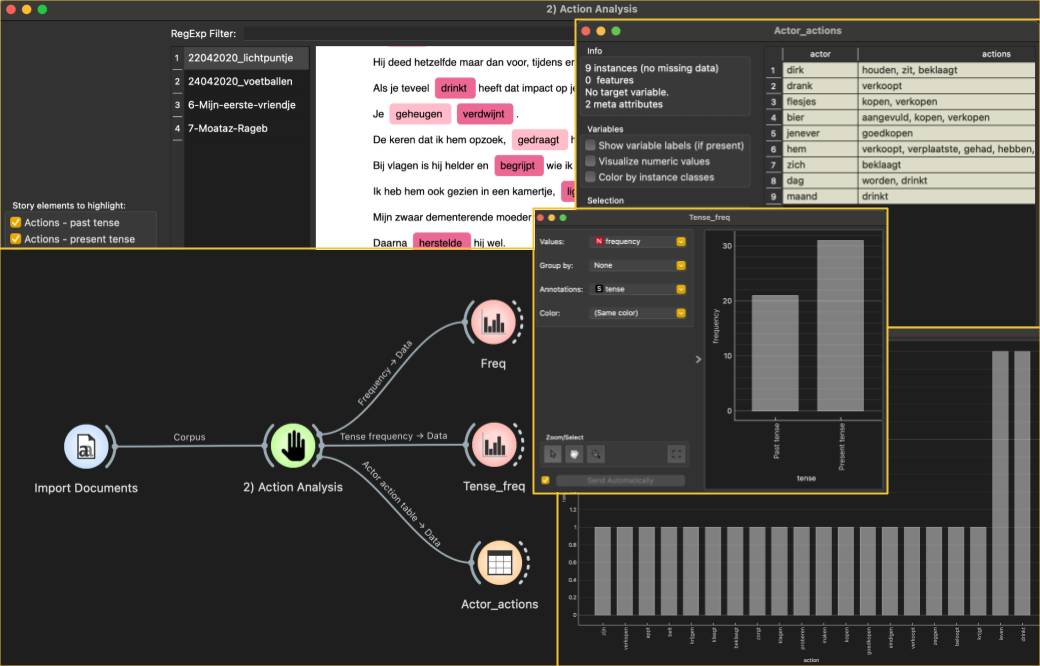Select the Import Documents widget node
Screen dimensions: 1040x666
(86, 446)
